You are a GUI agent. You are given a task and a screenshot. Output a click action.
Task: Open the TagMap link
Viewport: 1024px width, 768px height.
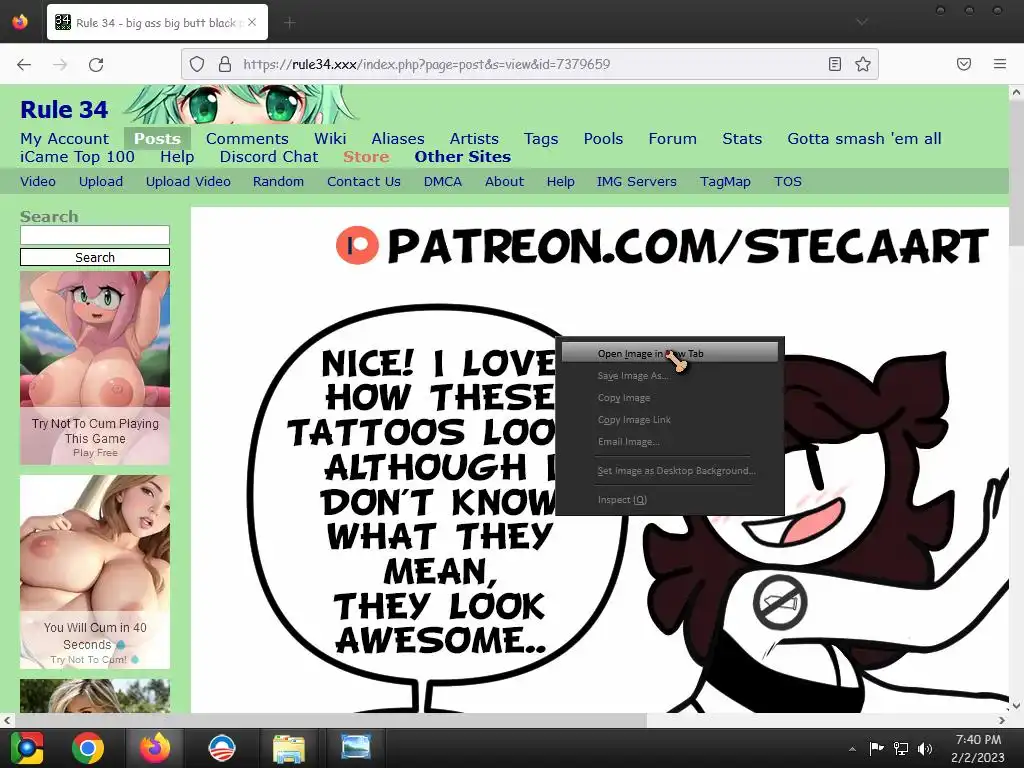coord(725,182)
